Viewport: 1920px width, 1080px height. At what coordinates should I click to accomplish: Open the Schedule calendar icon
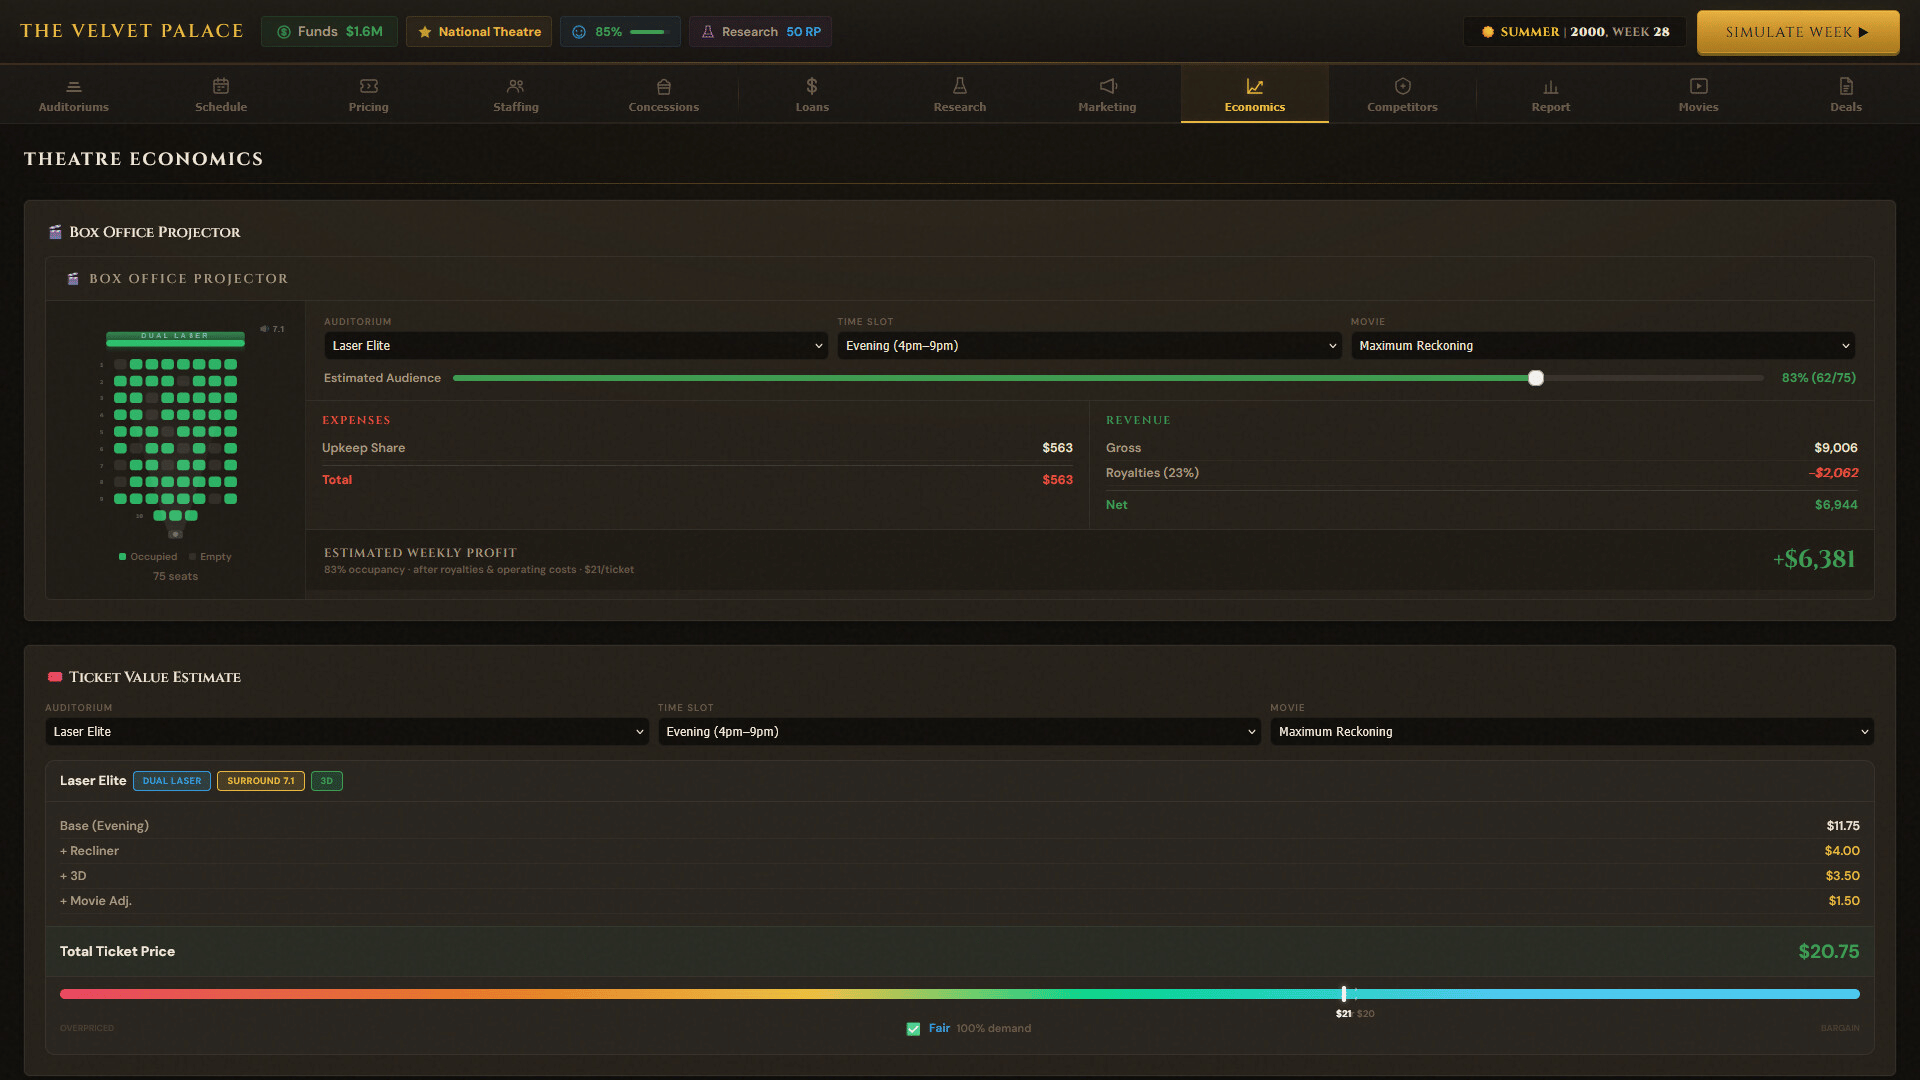(x=221, y=87)
